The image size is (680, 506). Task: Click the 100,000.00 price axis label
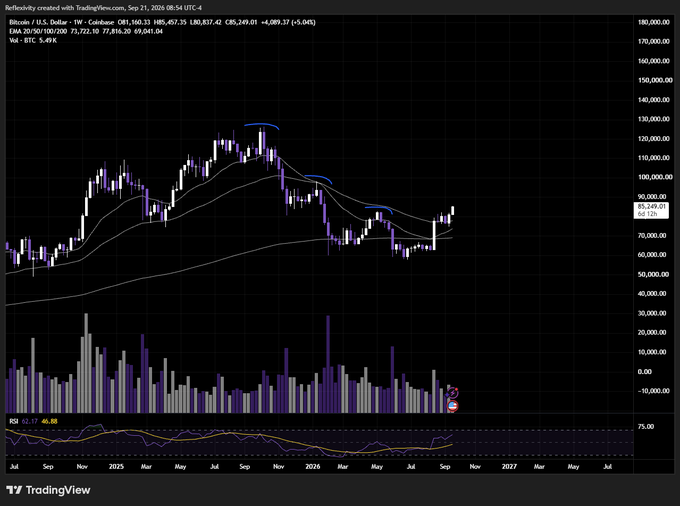[x=654, y=177]
